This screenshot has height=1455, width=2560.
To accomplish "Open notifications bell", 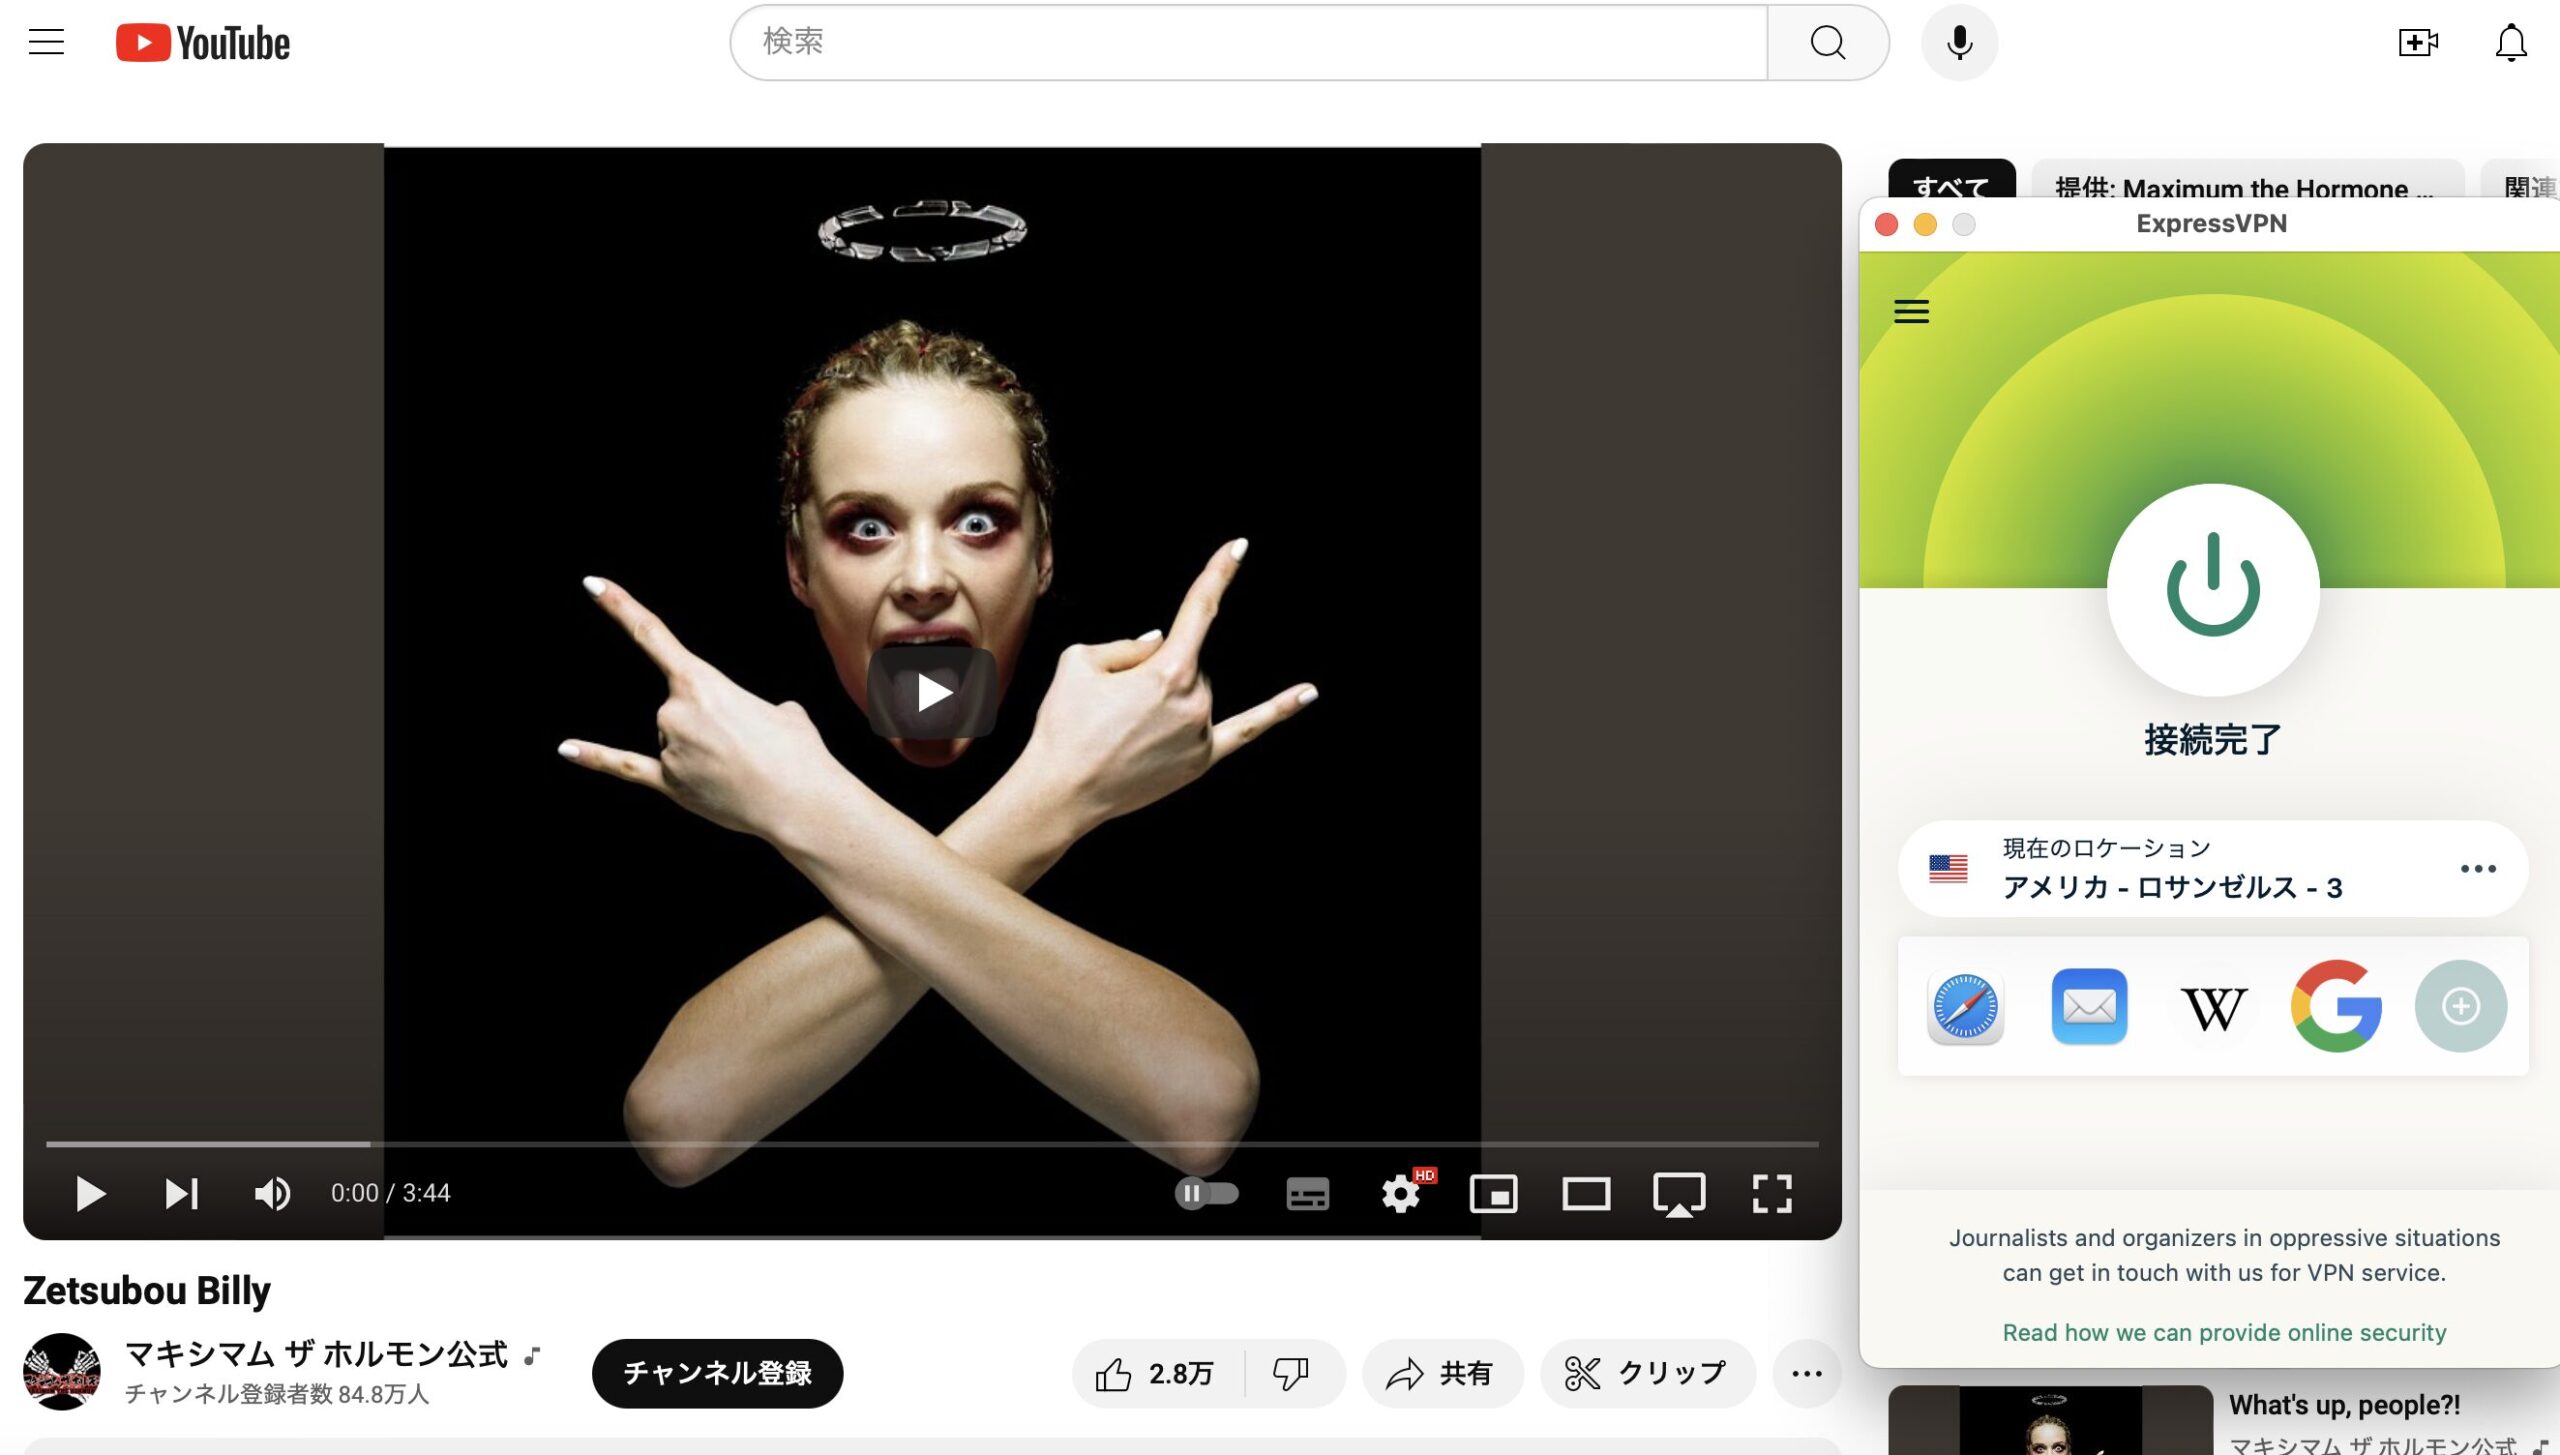I will pos(2510,42).
